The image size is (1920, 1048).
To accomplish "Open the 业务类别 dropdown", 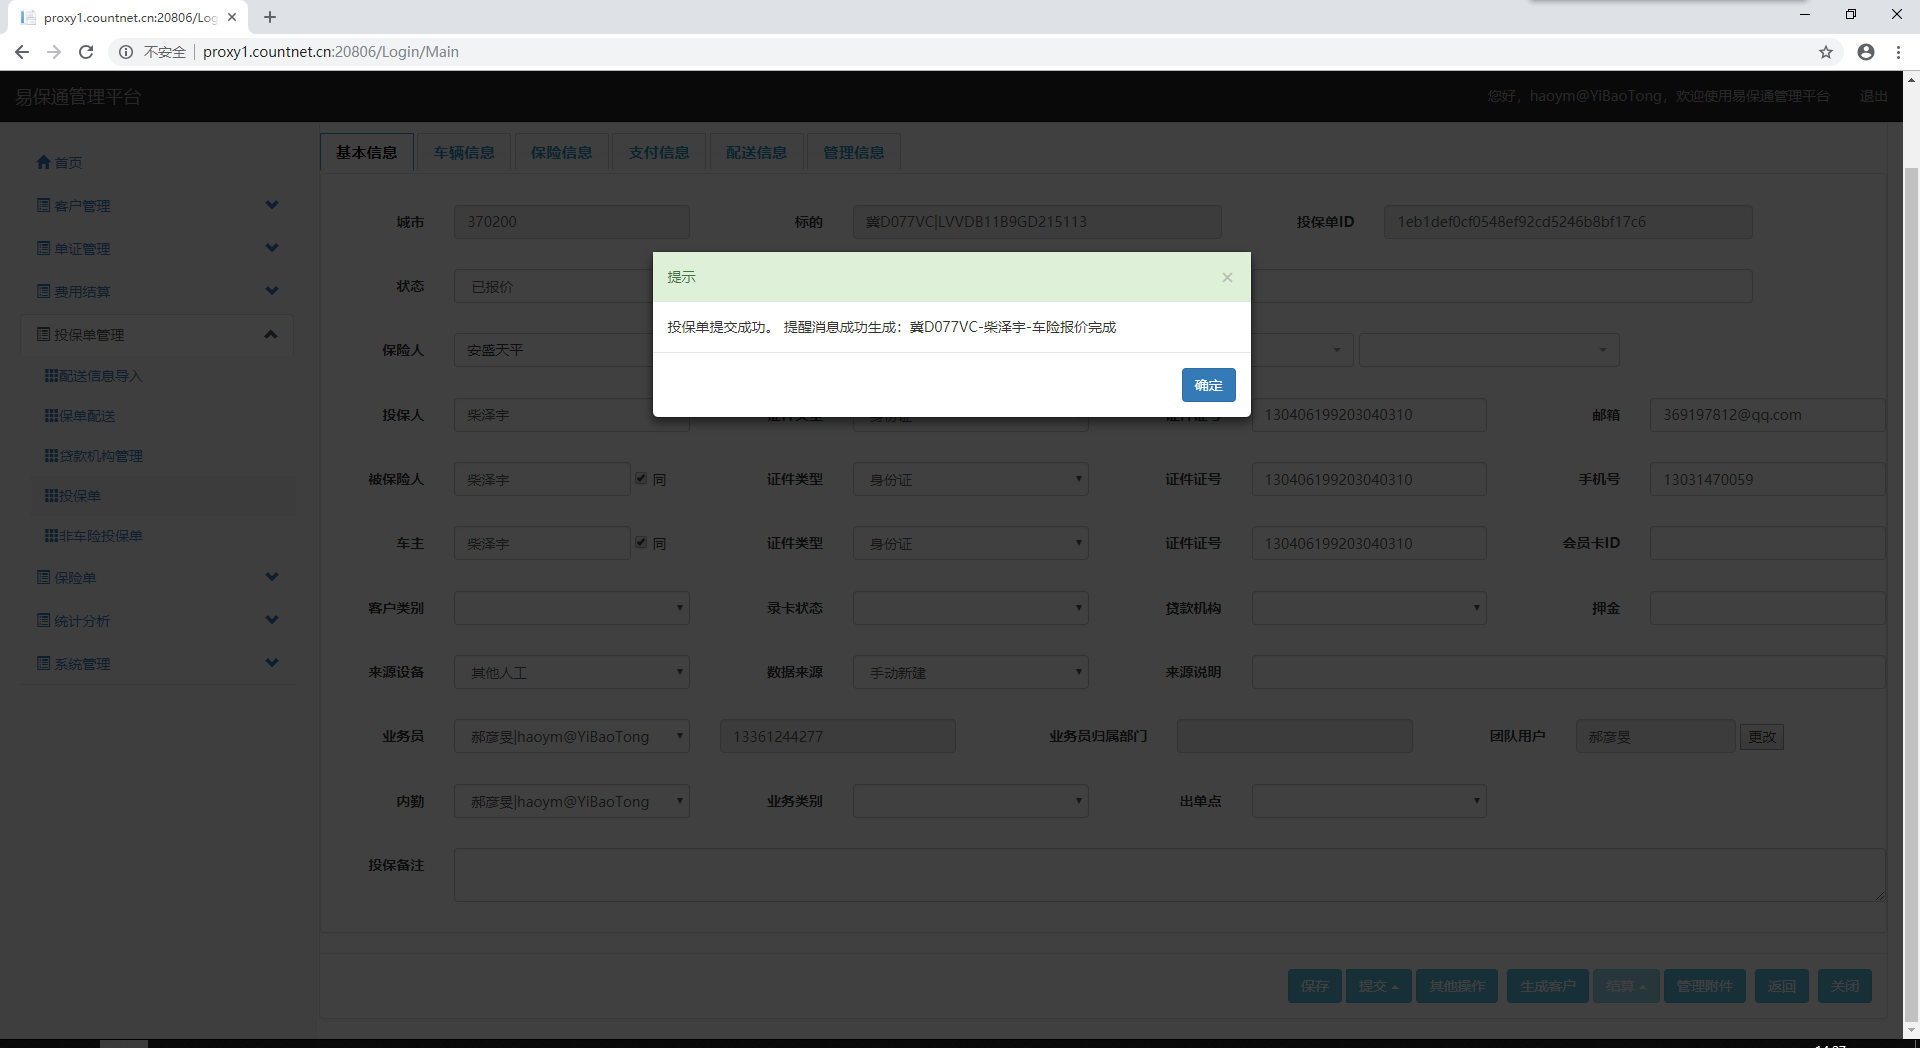I will point(970,801).
